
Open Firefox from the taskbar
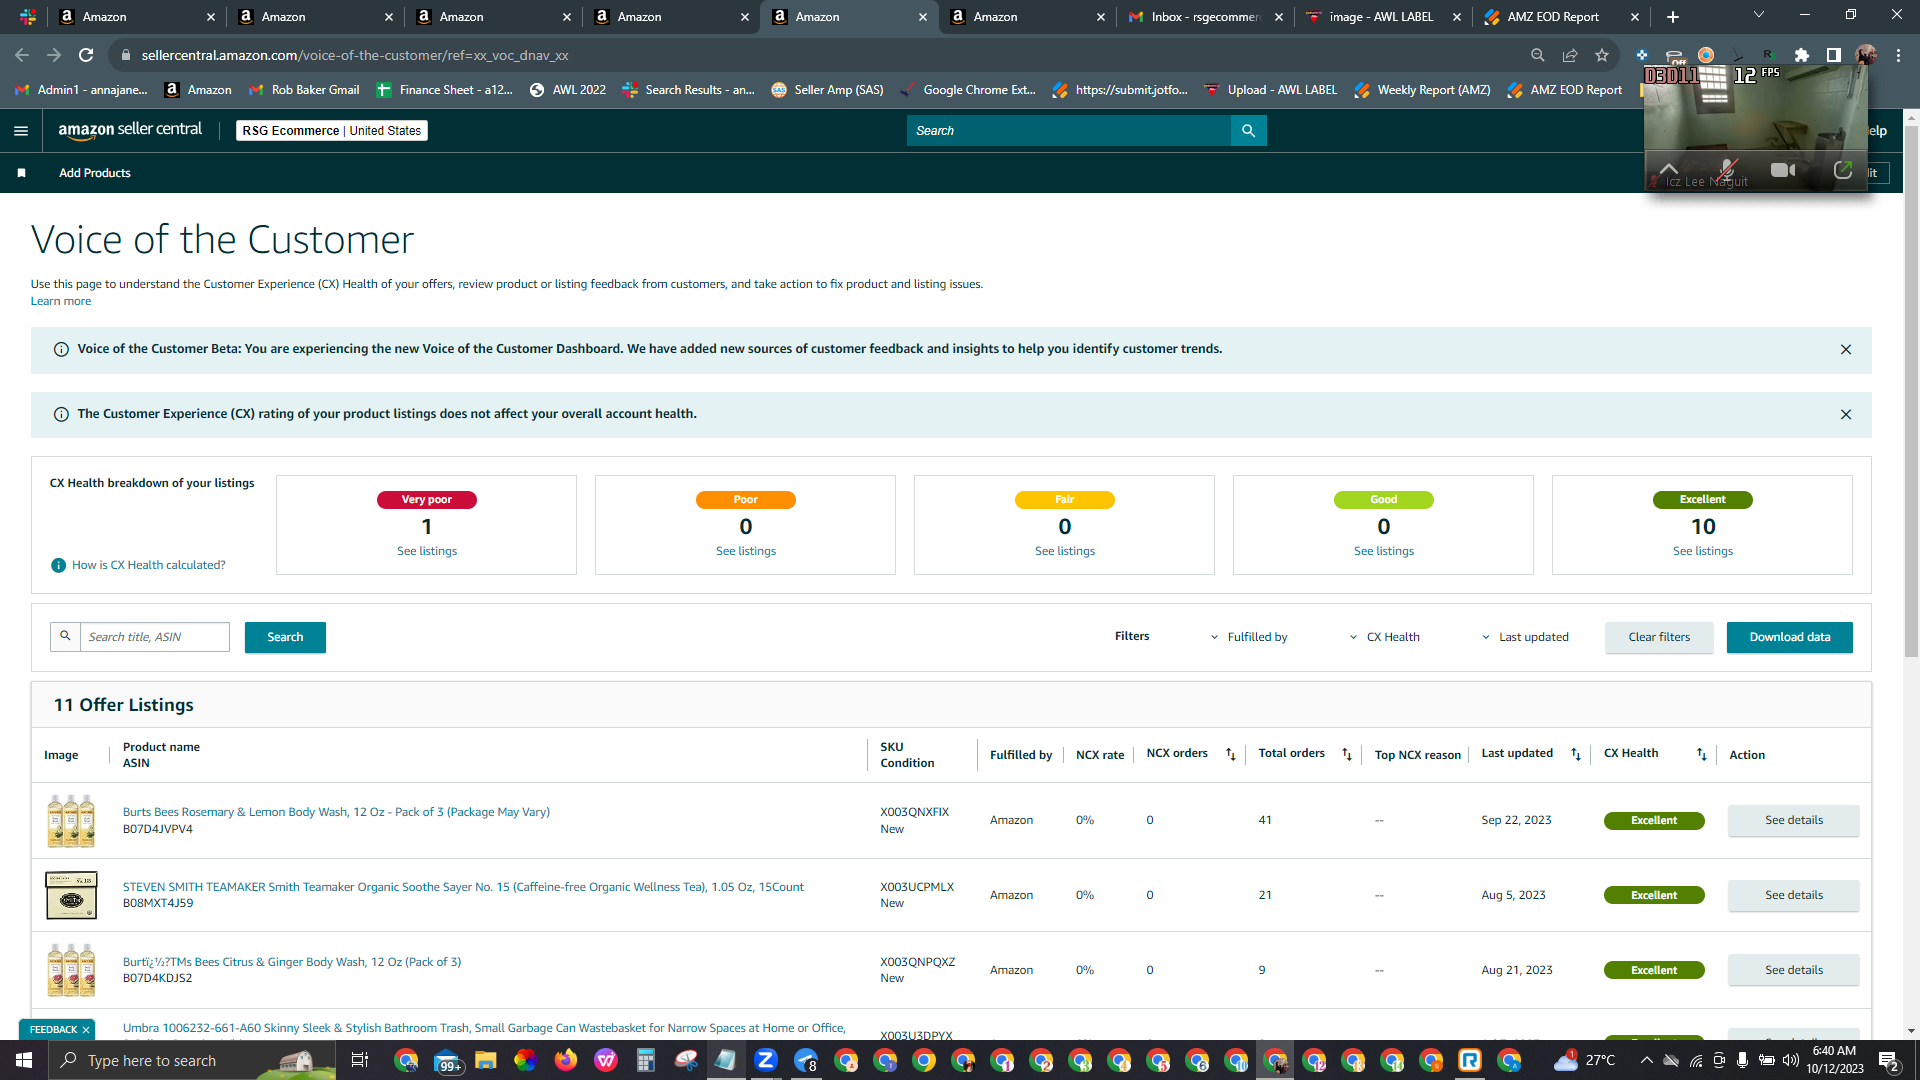click(566, 1060)
